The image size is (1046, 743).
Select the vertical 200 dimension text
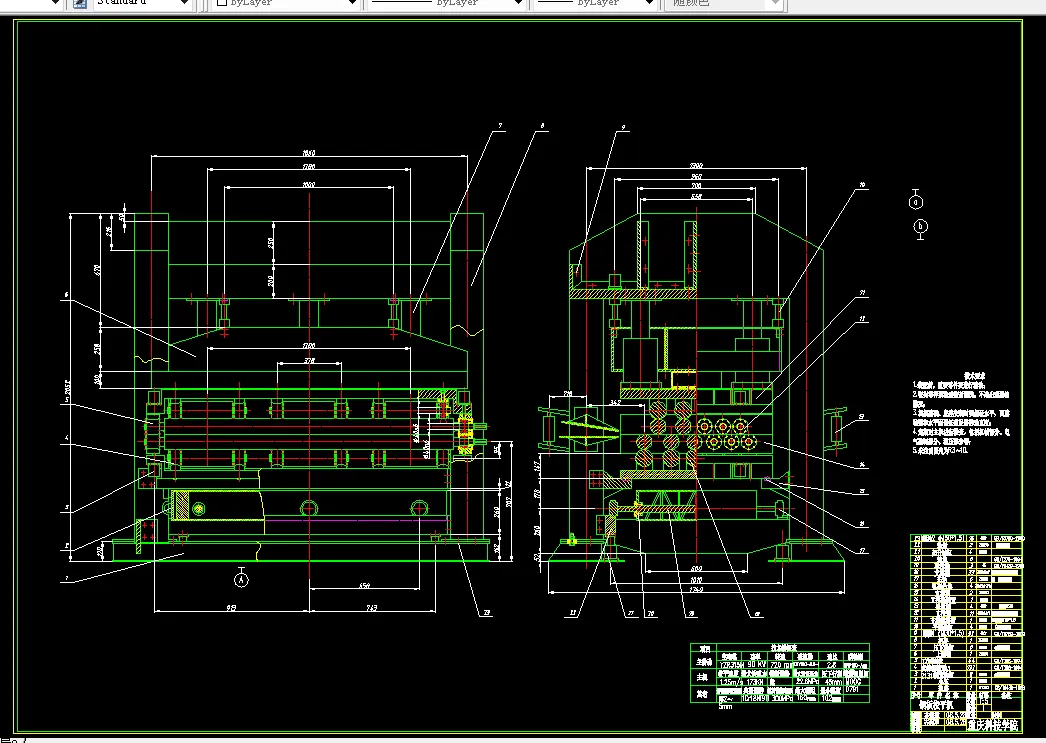pyautogui.click(x=270, y=281)
